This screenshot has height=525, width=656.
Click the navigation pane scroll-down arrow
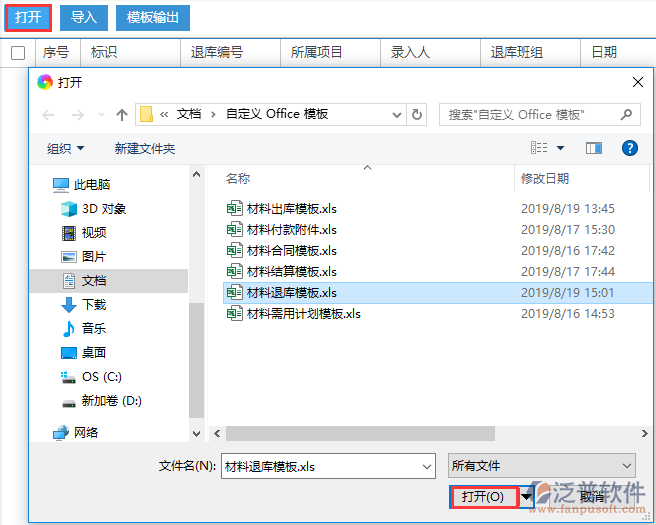(x=196, y=434)
